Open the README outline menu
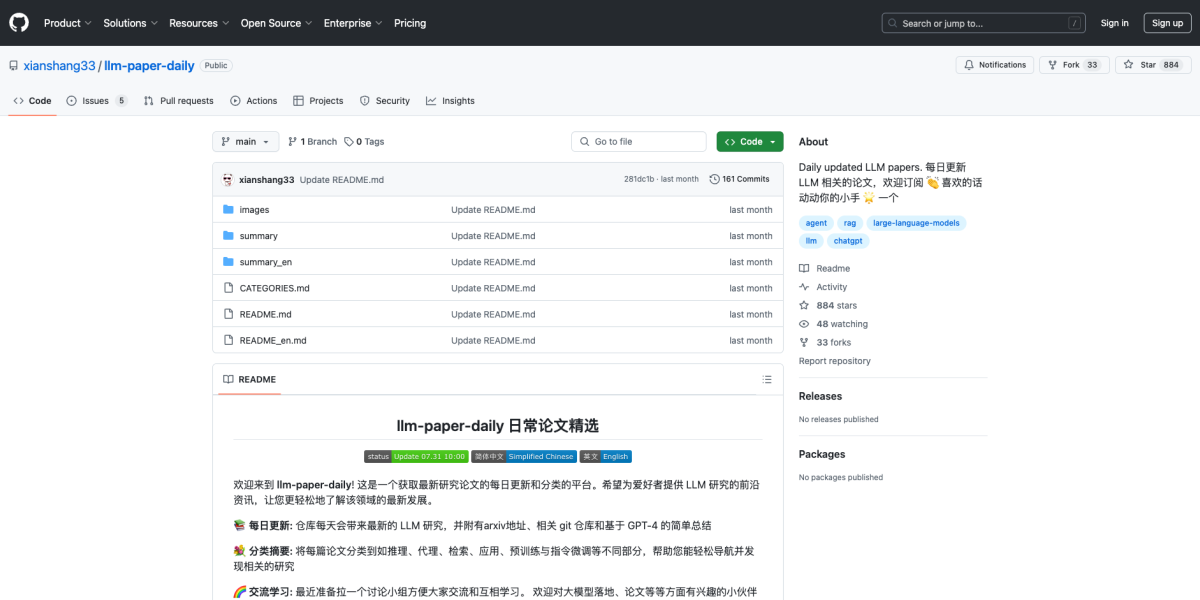 [x=767, y=379]
